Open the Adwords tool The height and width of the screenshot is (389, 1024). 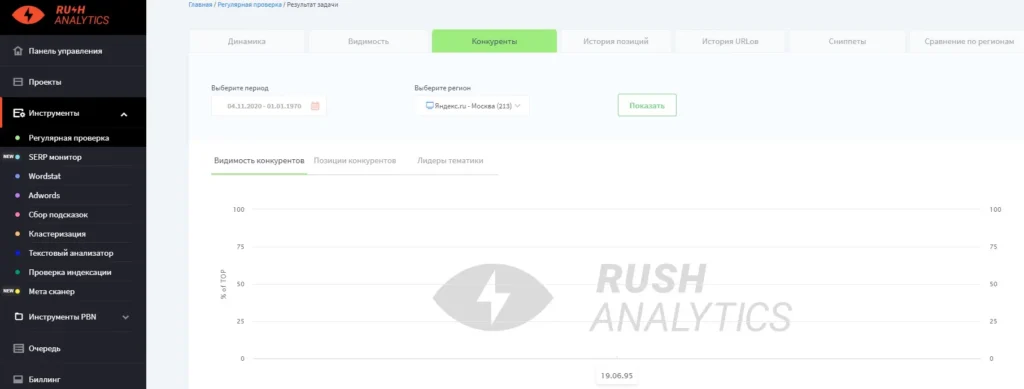click(x=44, y=195)
